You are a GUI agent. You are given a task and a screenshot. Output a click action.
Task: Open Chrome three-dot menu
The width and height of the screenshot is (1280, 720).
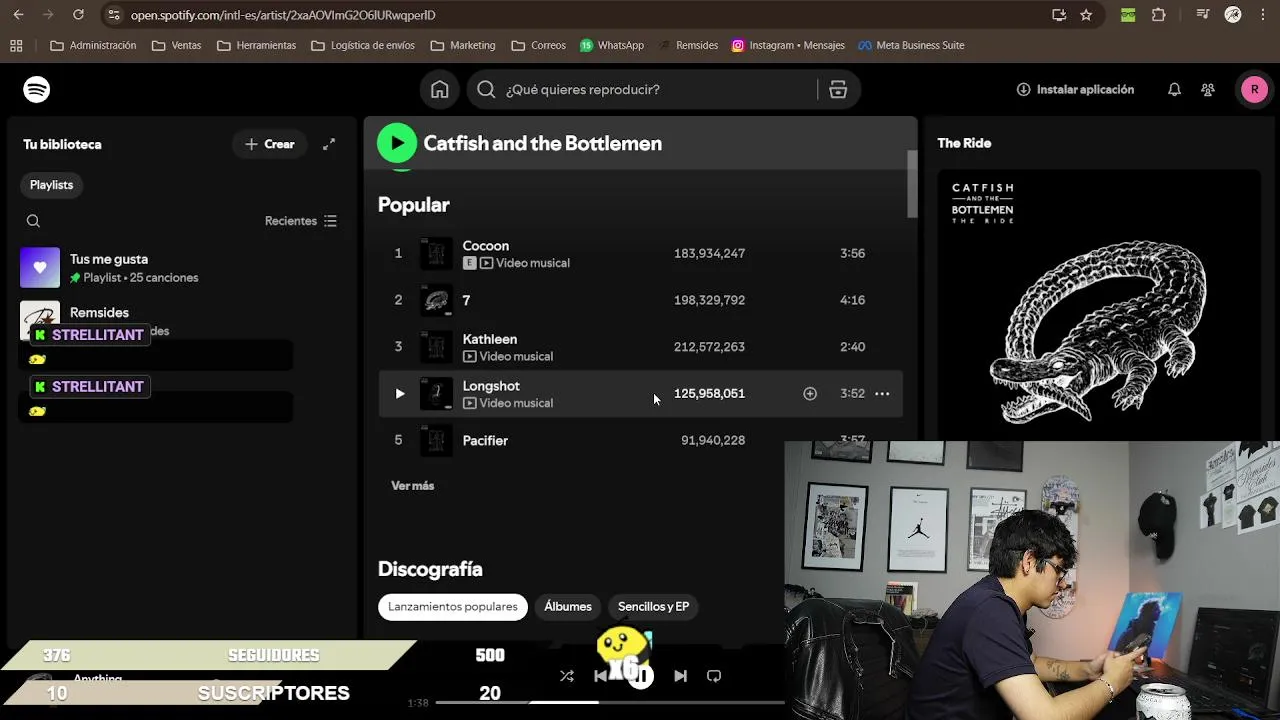1262,15
